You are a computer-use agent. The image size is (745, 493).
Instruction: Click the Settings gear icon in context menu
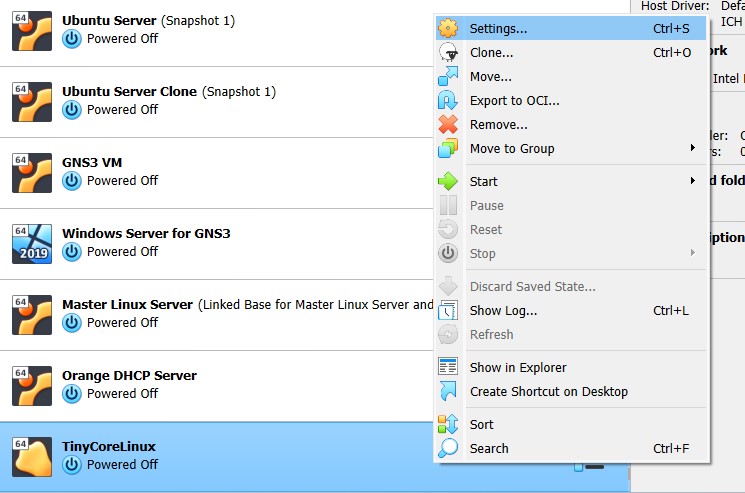point(448,28)
